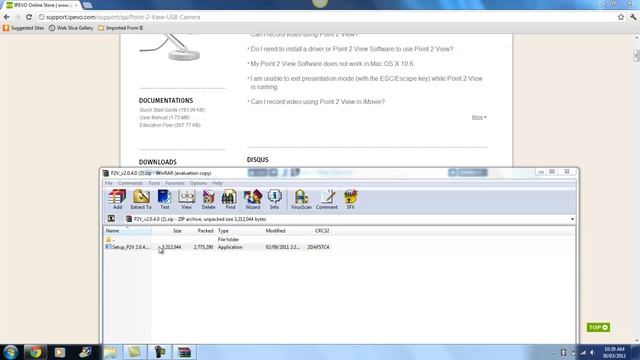
Task: Select the Setup_P2V 2.0.4 application file
Action: click(217, 247)
